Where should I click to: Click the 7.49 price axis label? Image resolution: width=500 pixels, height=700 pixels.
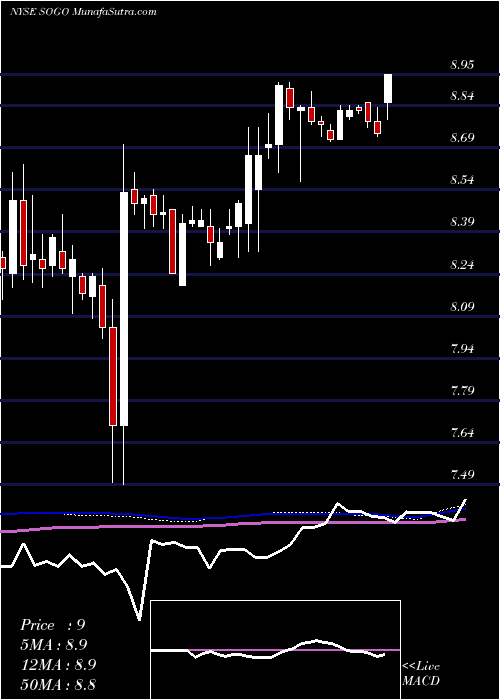click(x=462, y=475)
